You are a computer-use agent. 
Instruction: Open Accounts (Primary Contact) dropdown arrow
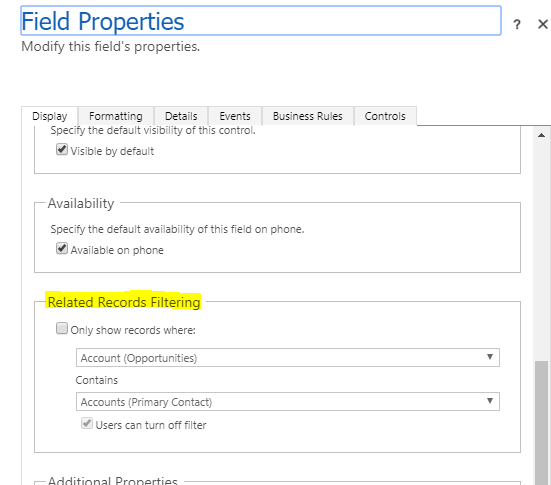(x=490, y=401)
